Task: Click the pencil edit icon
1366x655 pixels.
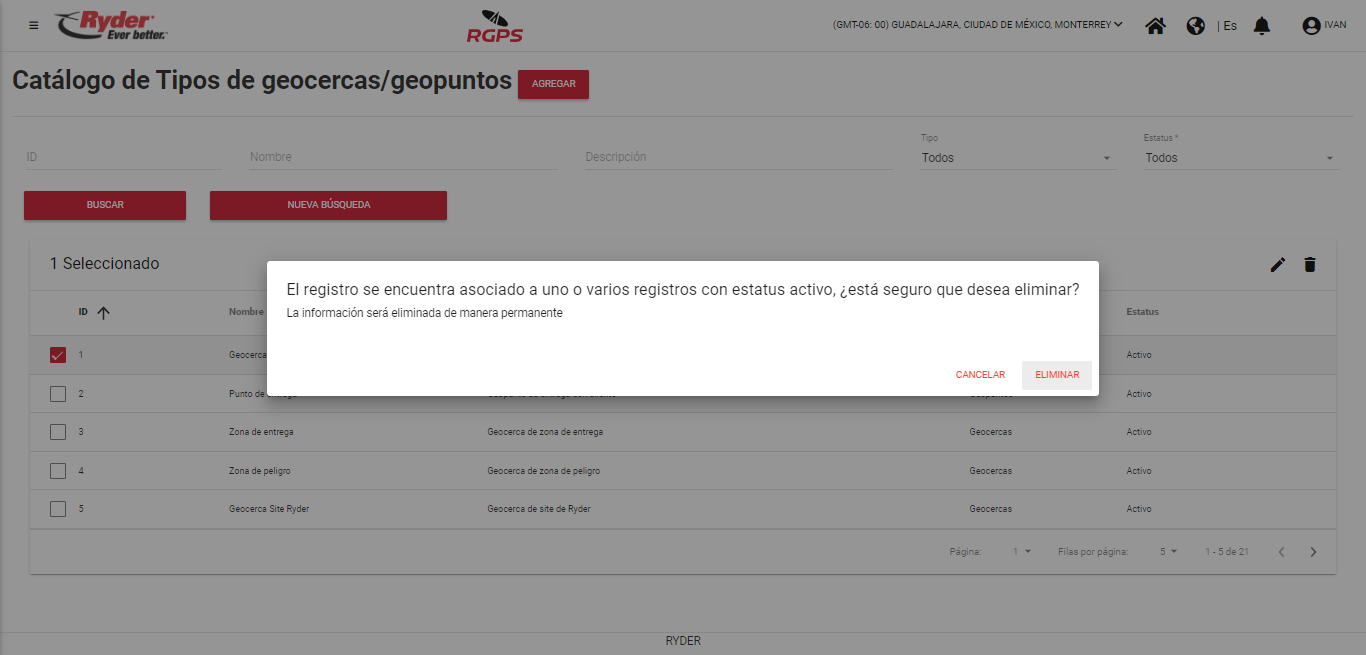Action: [x=1277, y=264]
